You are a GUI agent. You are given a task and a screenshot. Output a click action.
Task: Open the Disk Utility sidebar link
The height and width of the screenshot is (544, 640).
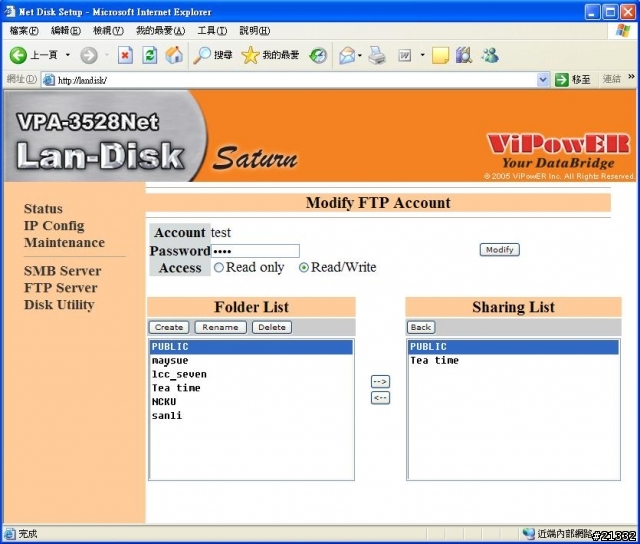pos(59,304)
